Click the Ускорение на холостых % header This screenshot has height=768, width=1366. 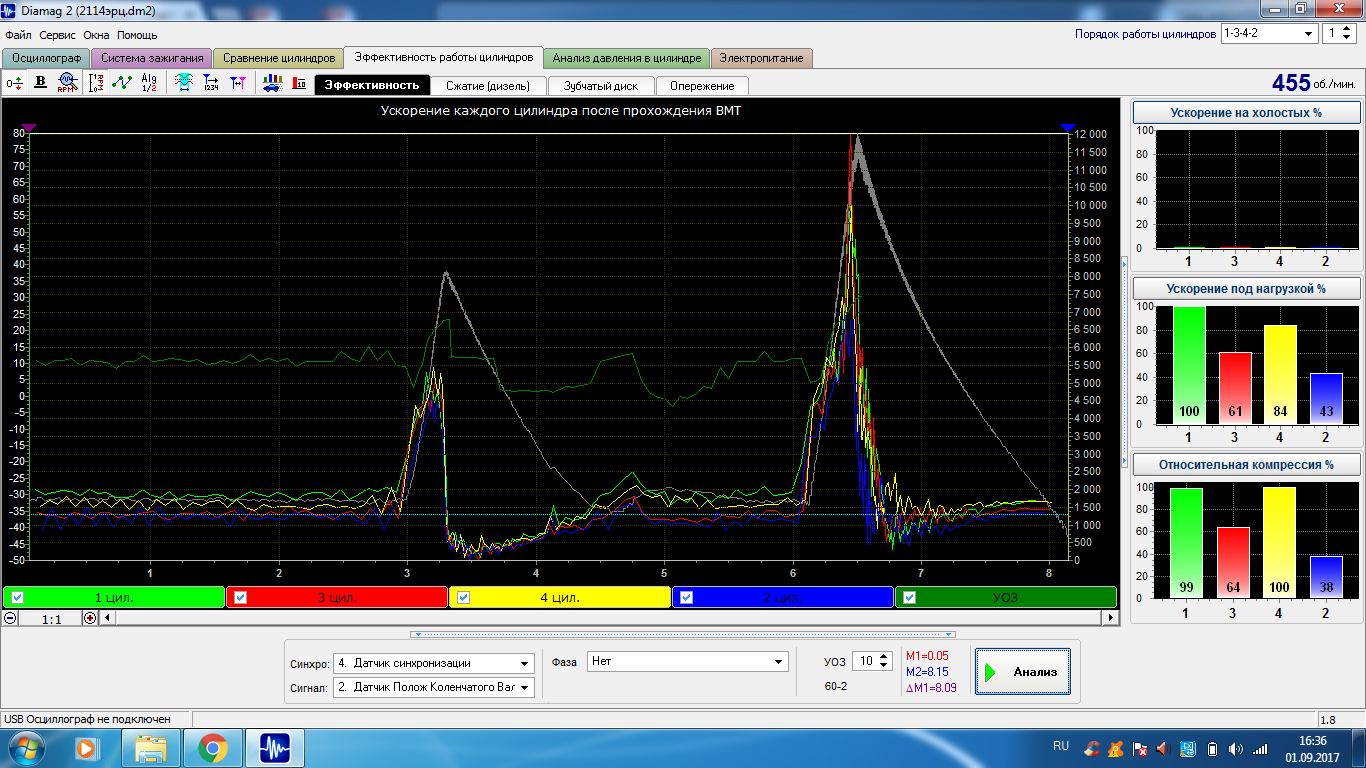click(x=1246, y=112)
